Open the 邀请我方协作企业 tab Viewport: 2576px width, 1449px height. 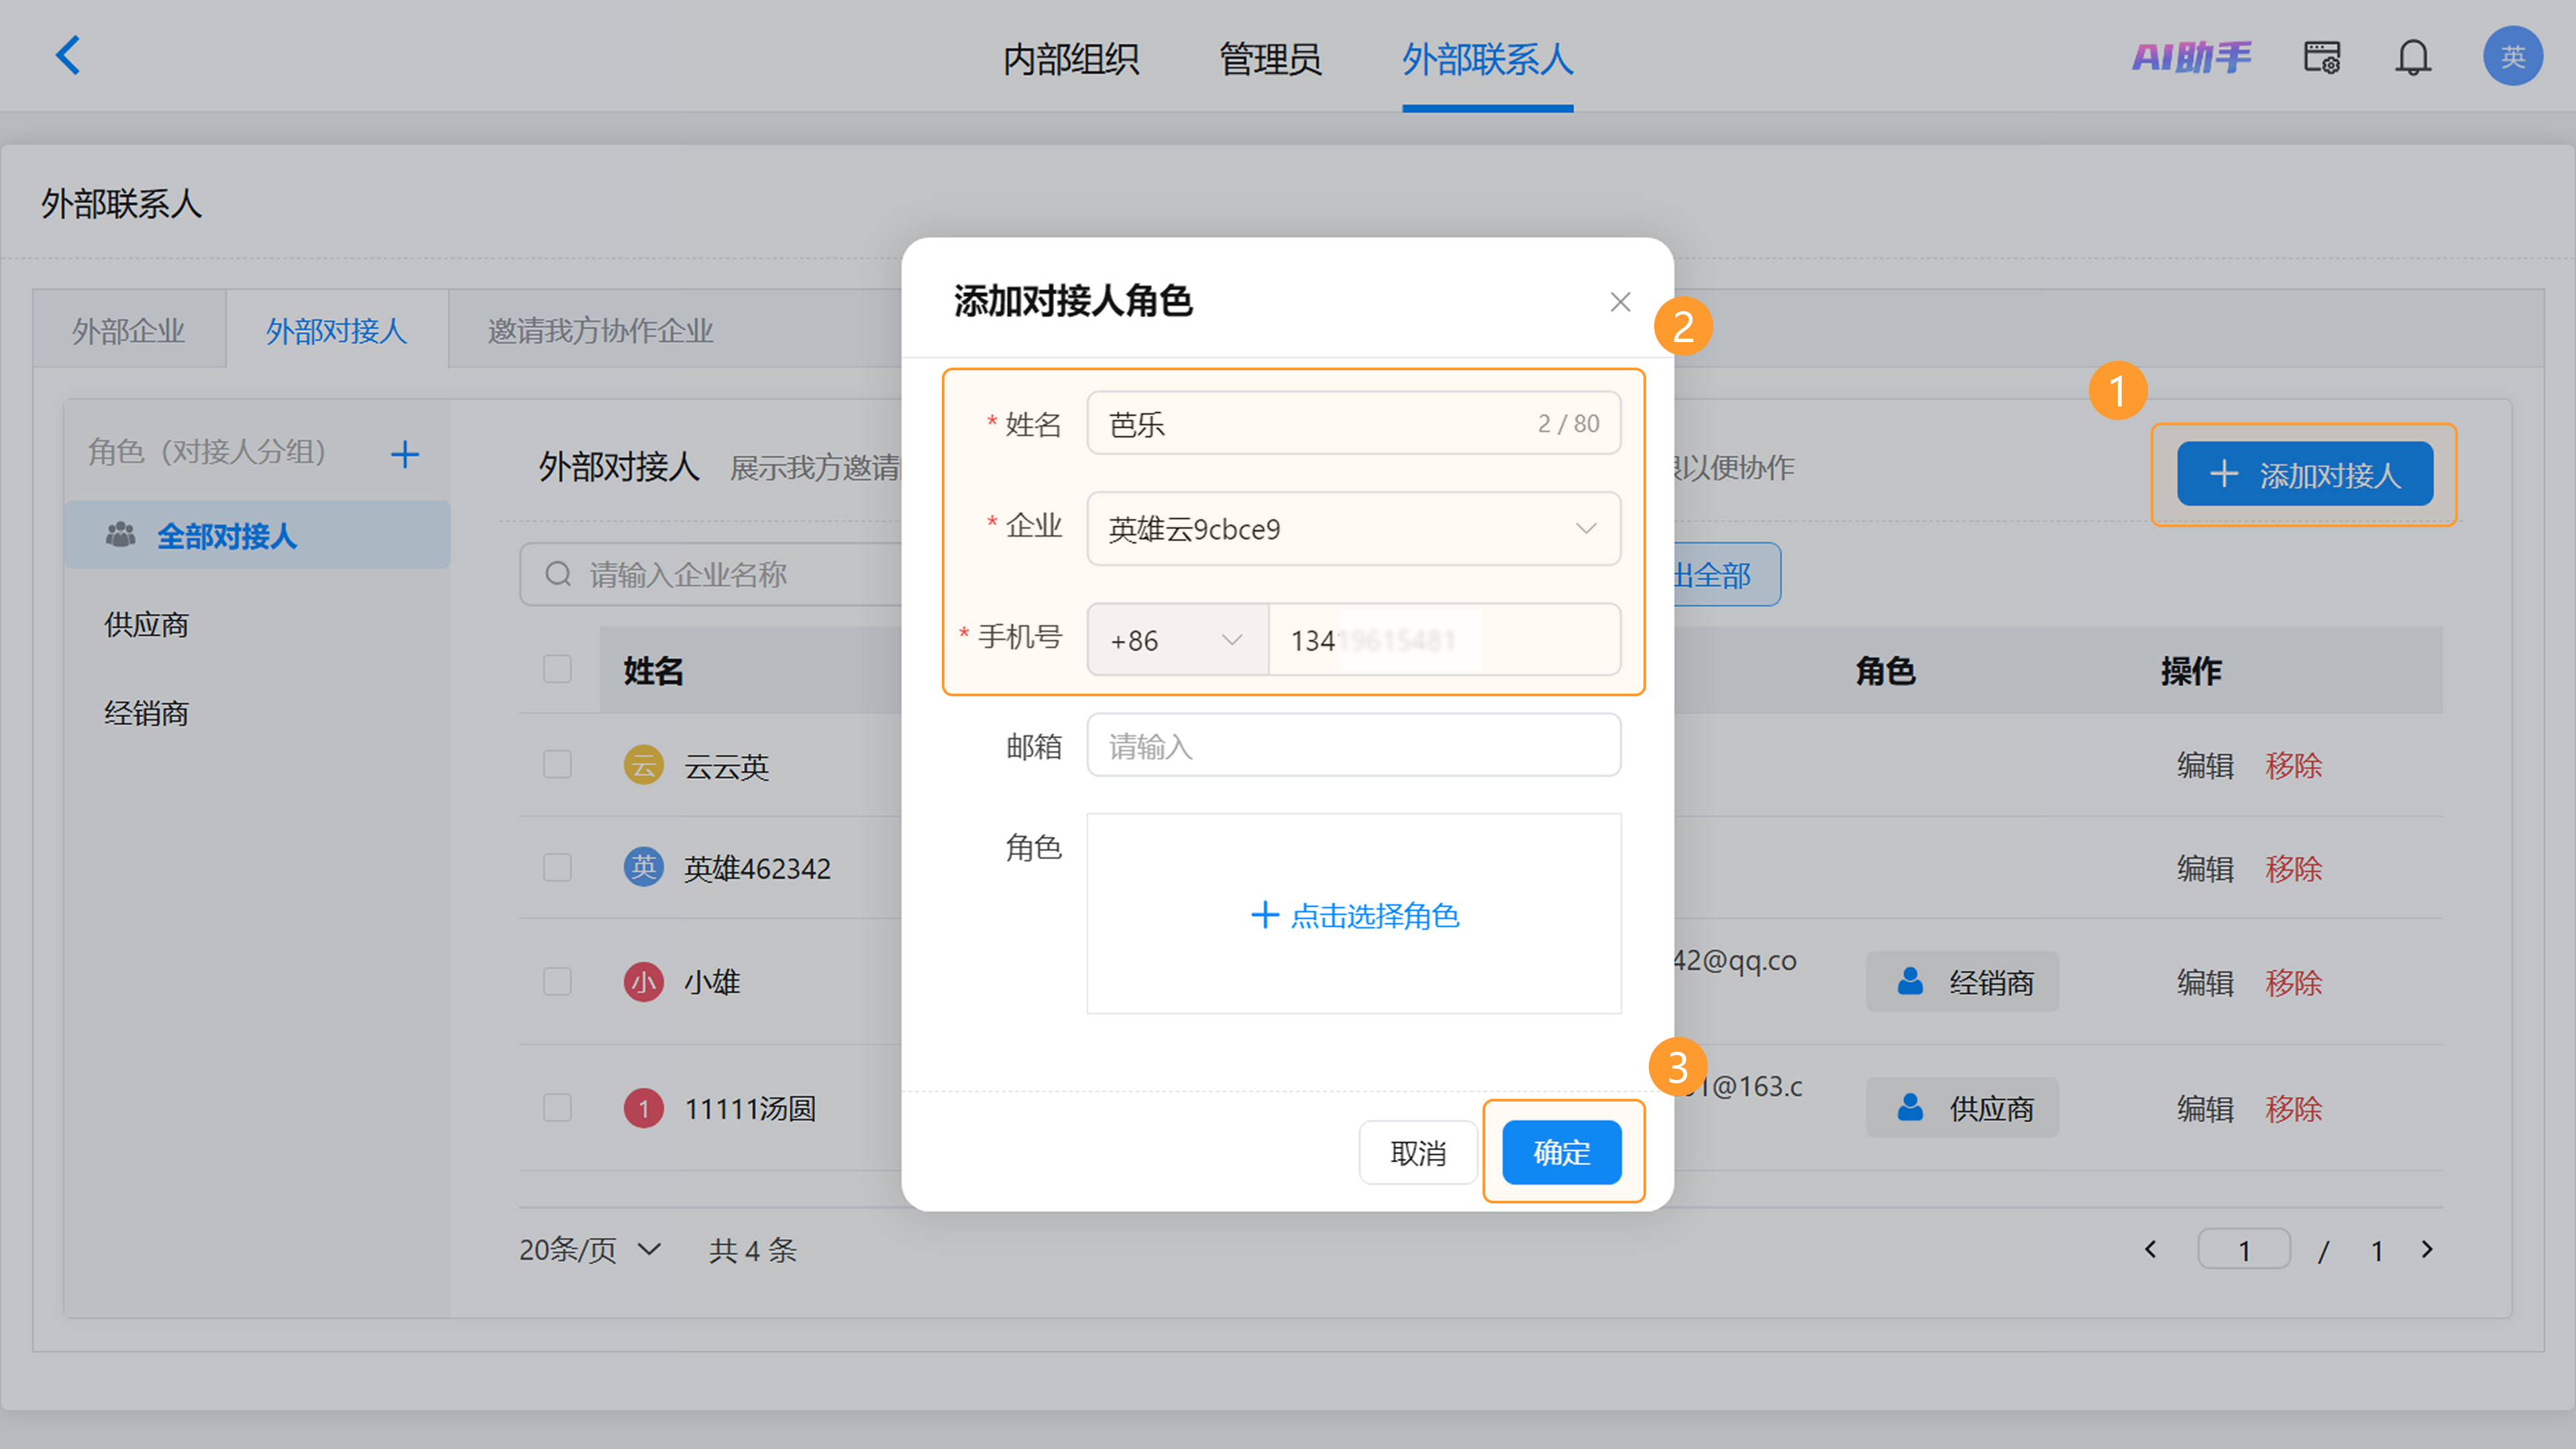(601, 330)
